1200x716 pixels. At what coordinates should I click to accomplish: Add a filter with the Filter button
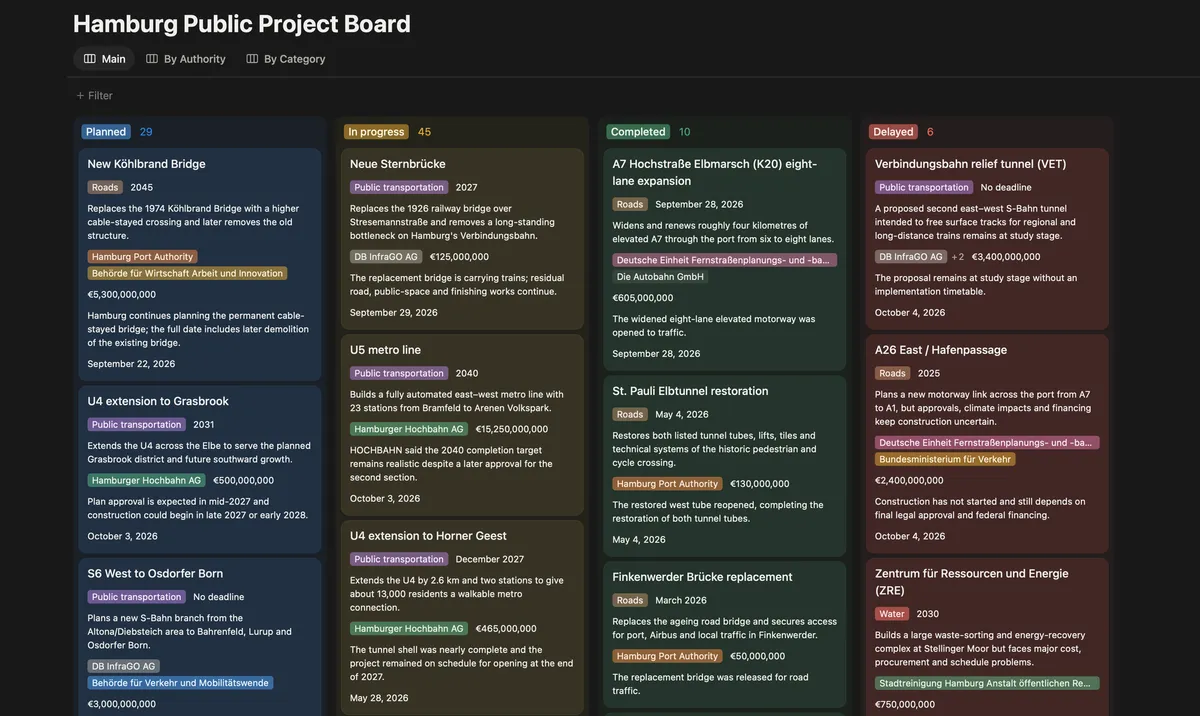[x=94, y=96]
